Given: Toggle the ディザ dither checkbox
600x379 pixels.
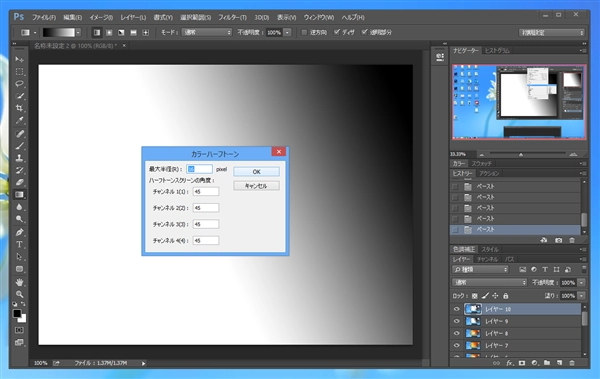Looking at the screenshot, I should tap(337, 32).
